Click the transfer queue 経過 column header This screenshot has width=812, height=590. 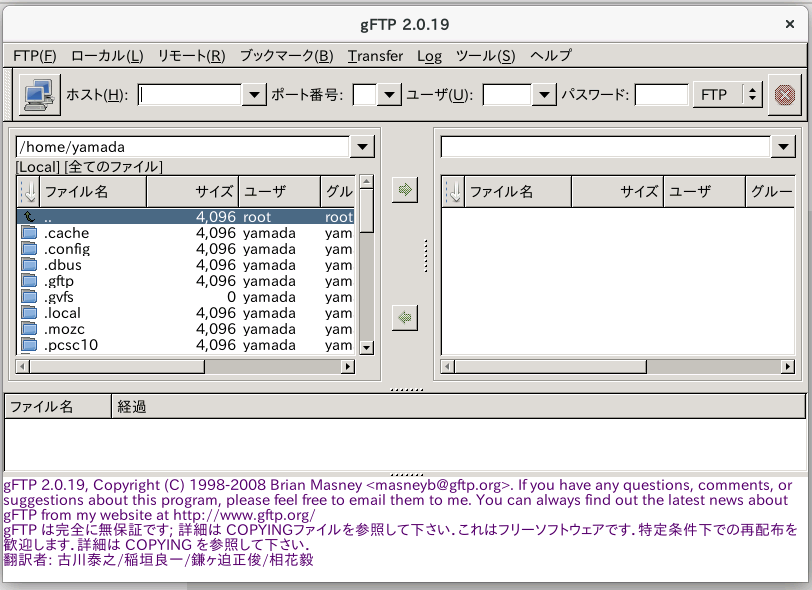(x=458, y=407)
